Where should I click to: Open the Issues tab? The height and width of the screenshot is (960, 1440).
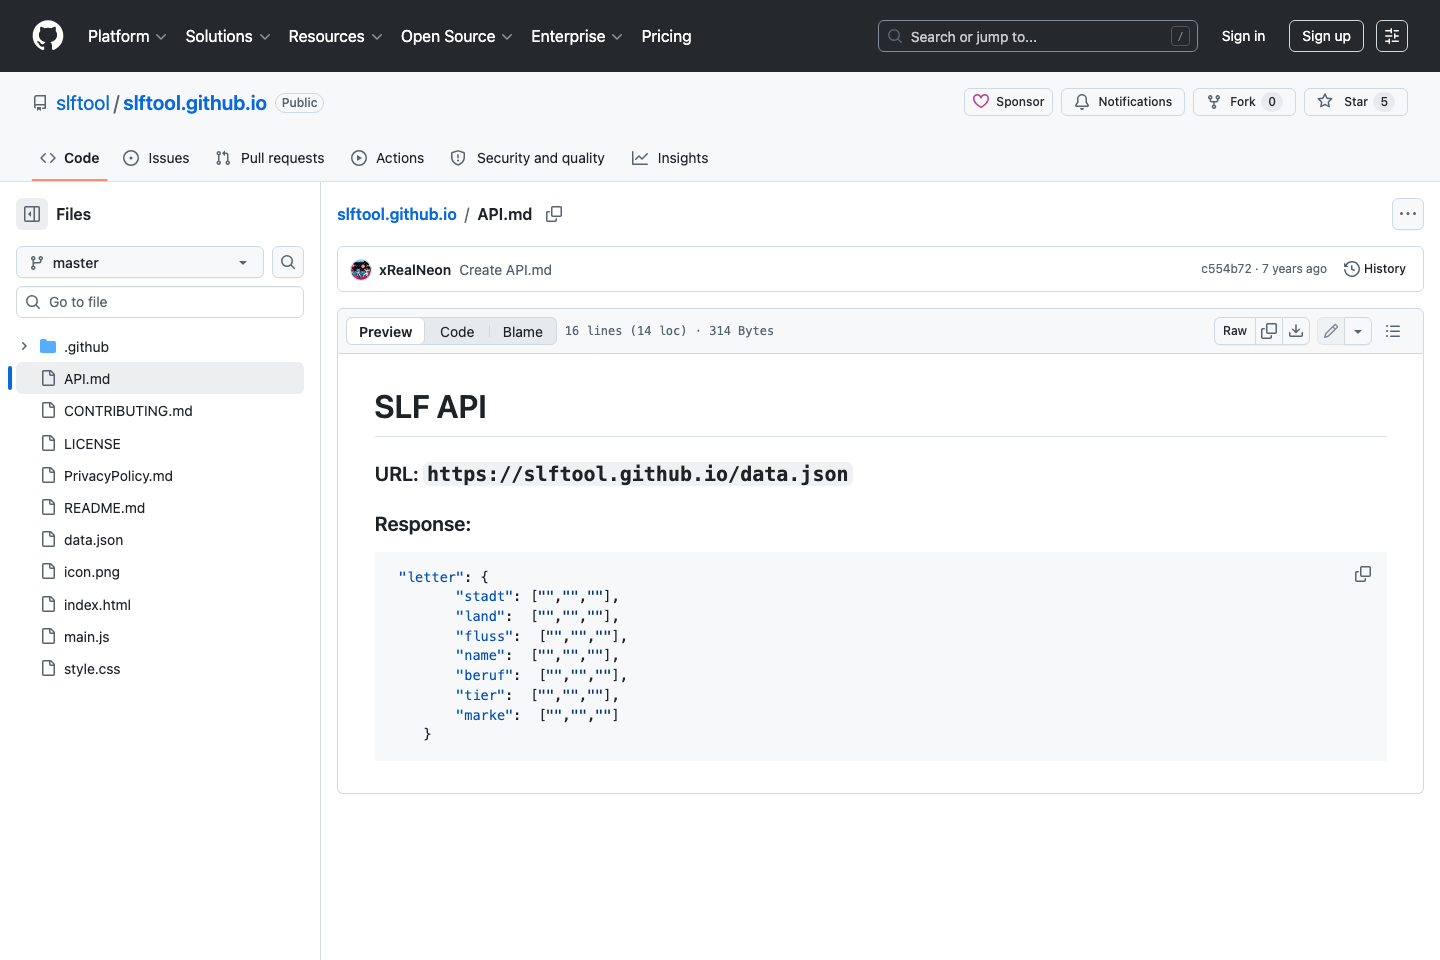[x=156, y=158]
